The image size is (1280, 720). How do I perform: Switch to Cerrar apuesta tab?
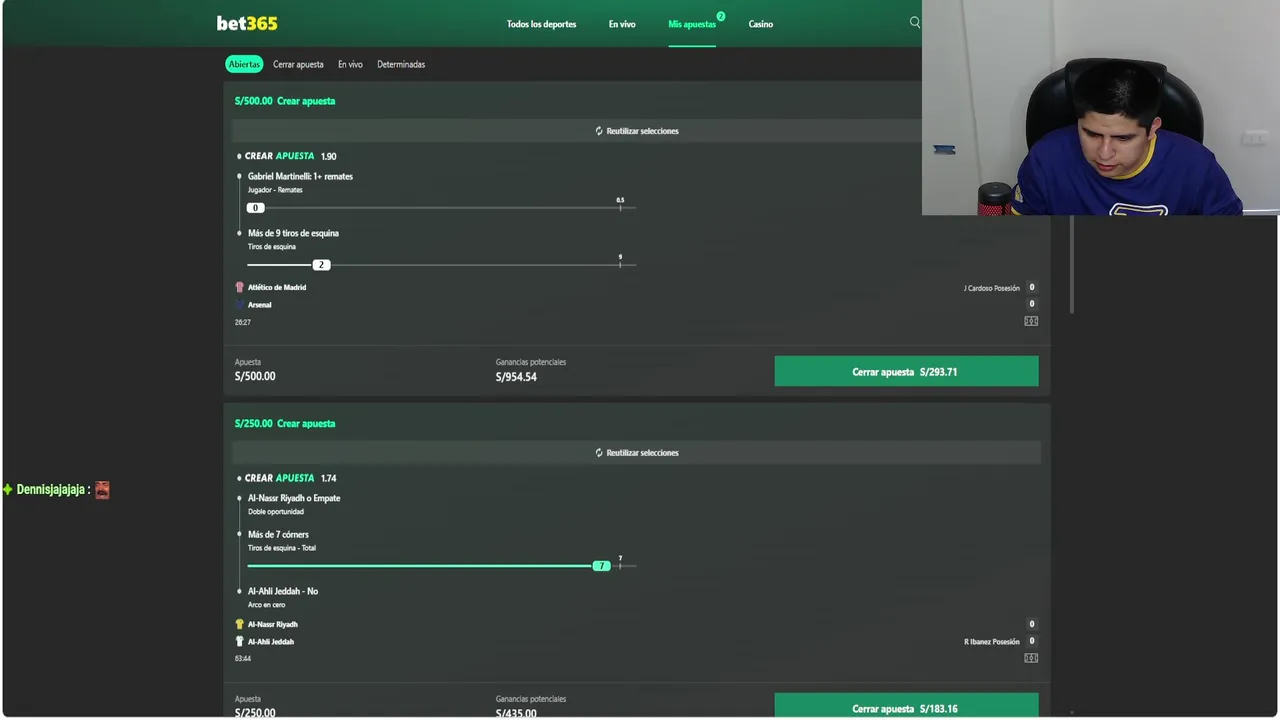298,64
